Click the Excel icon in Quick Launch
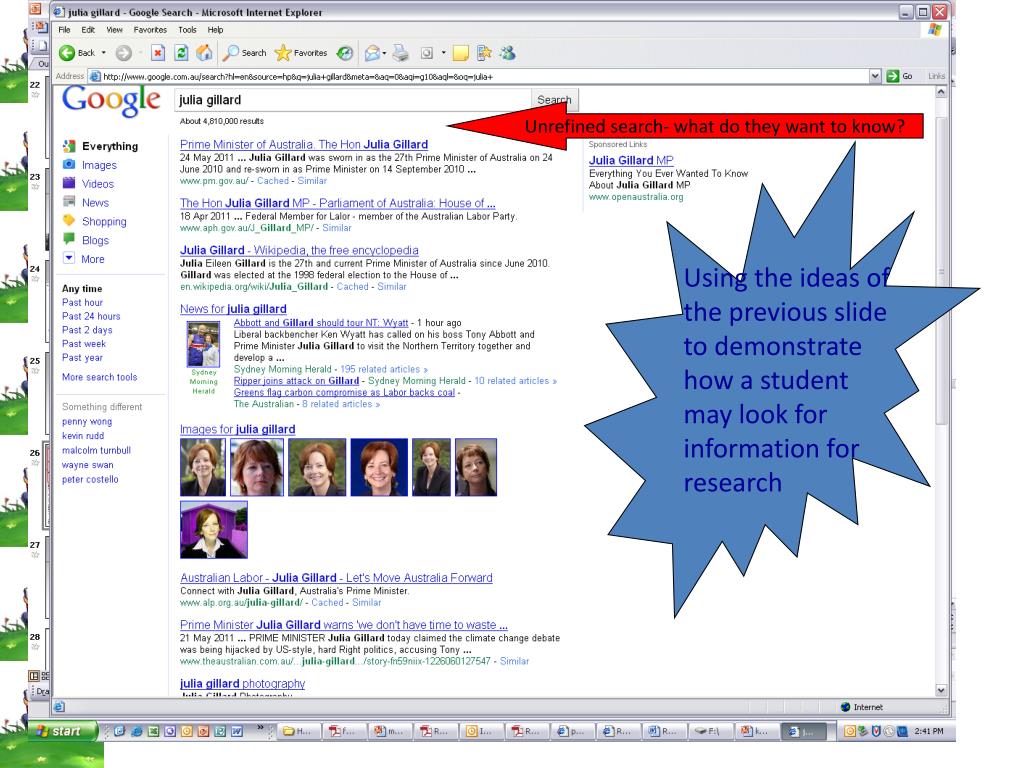 click(153, 731)
